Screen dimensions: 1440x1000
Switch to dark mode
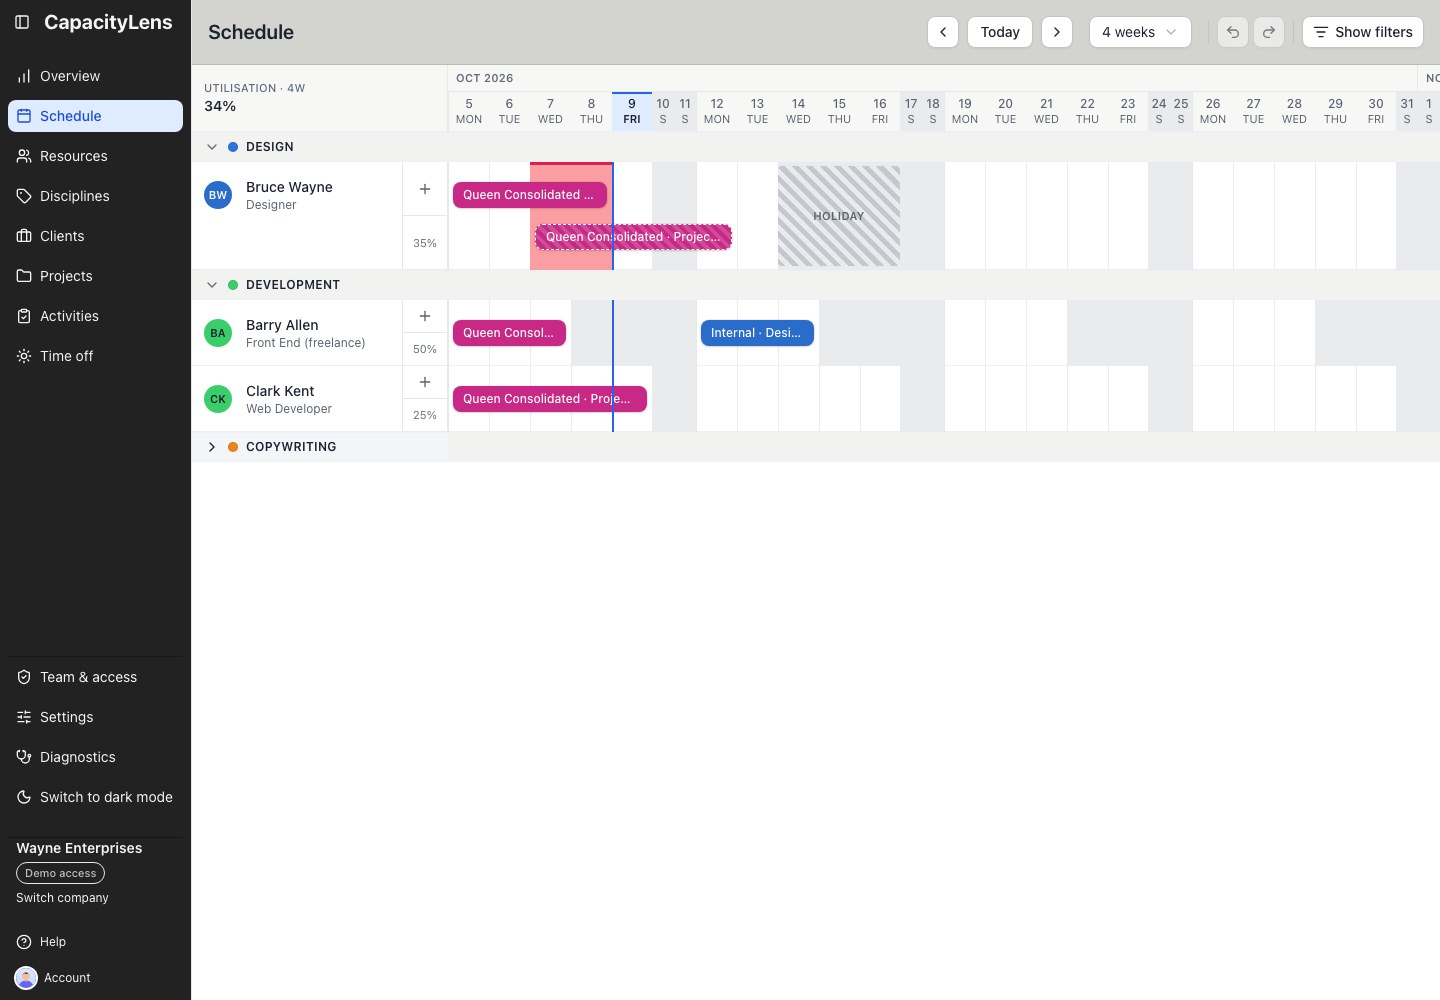click(x=95, y=797)
